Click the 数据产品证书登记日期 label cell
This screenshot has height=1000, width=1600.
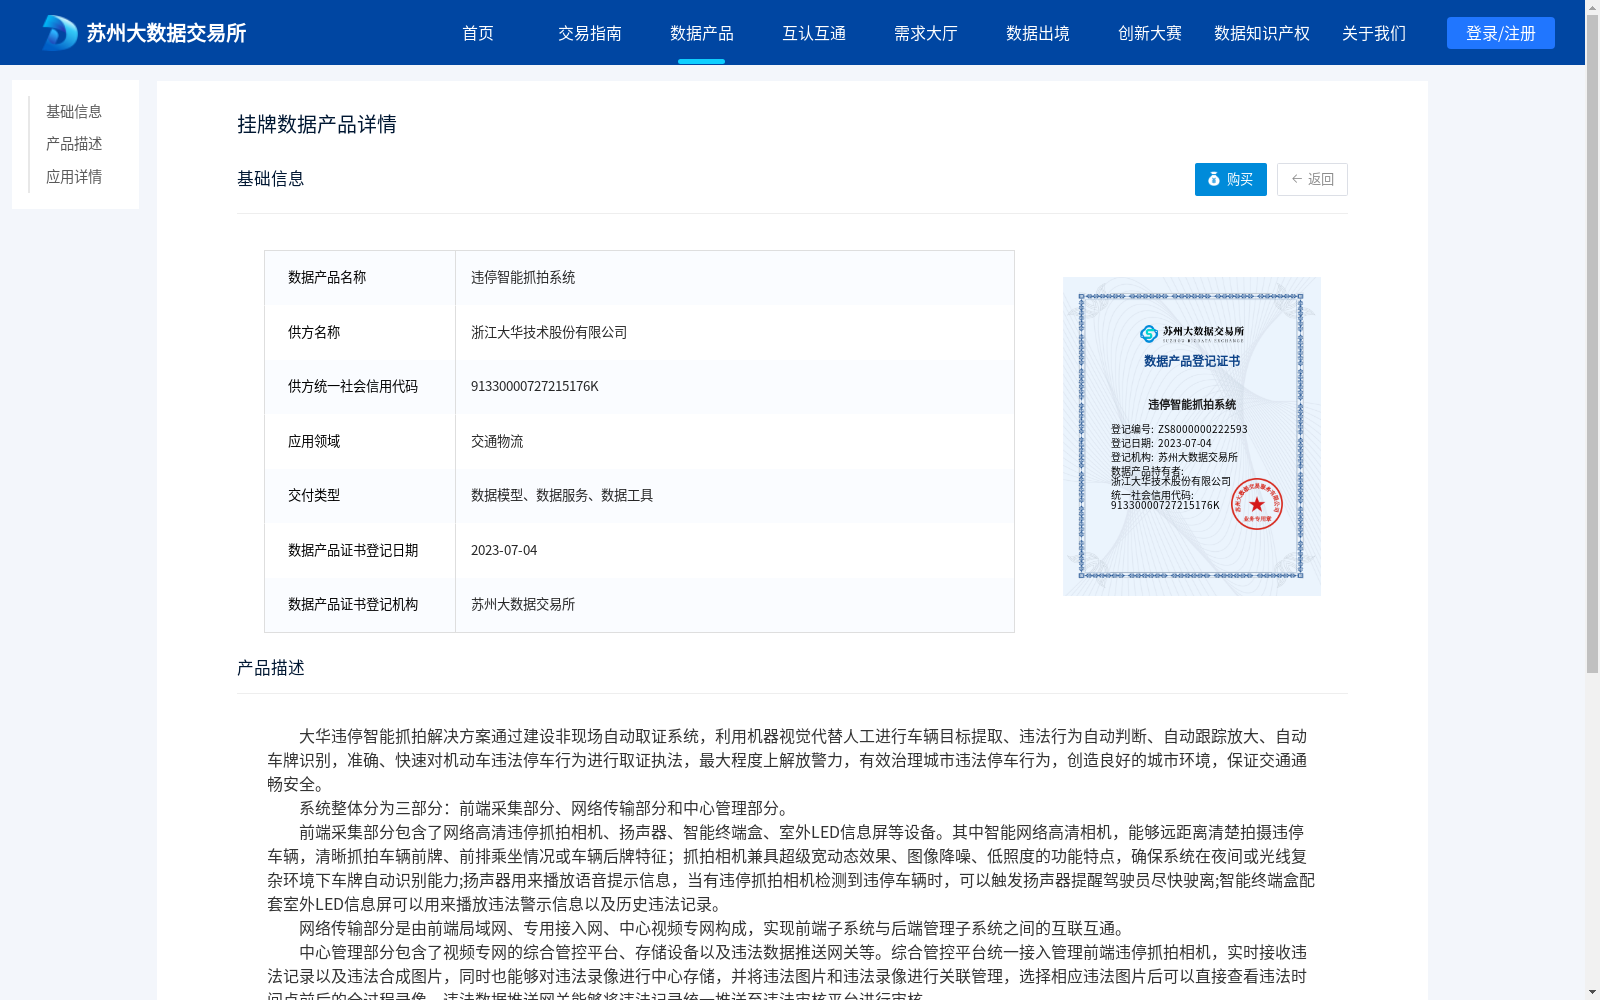pyautogui.click(x=360, y=550)
